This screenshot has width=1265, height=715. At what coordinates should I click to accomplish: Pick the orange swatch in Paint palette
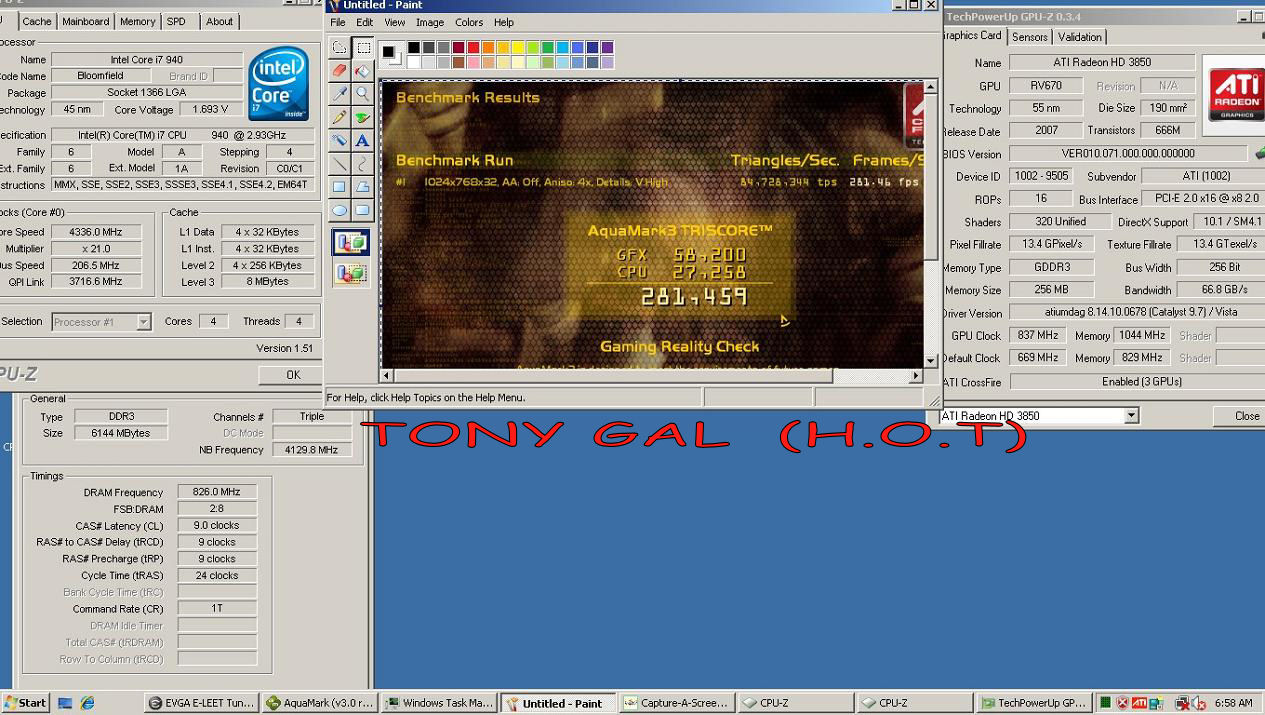click(488, 47)
